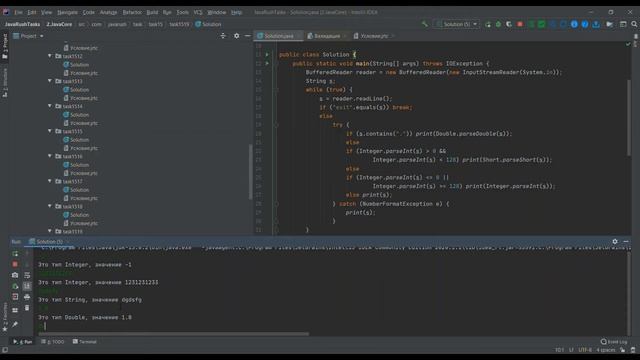Stop process with Run panel red square

(x=15, y=264)
